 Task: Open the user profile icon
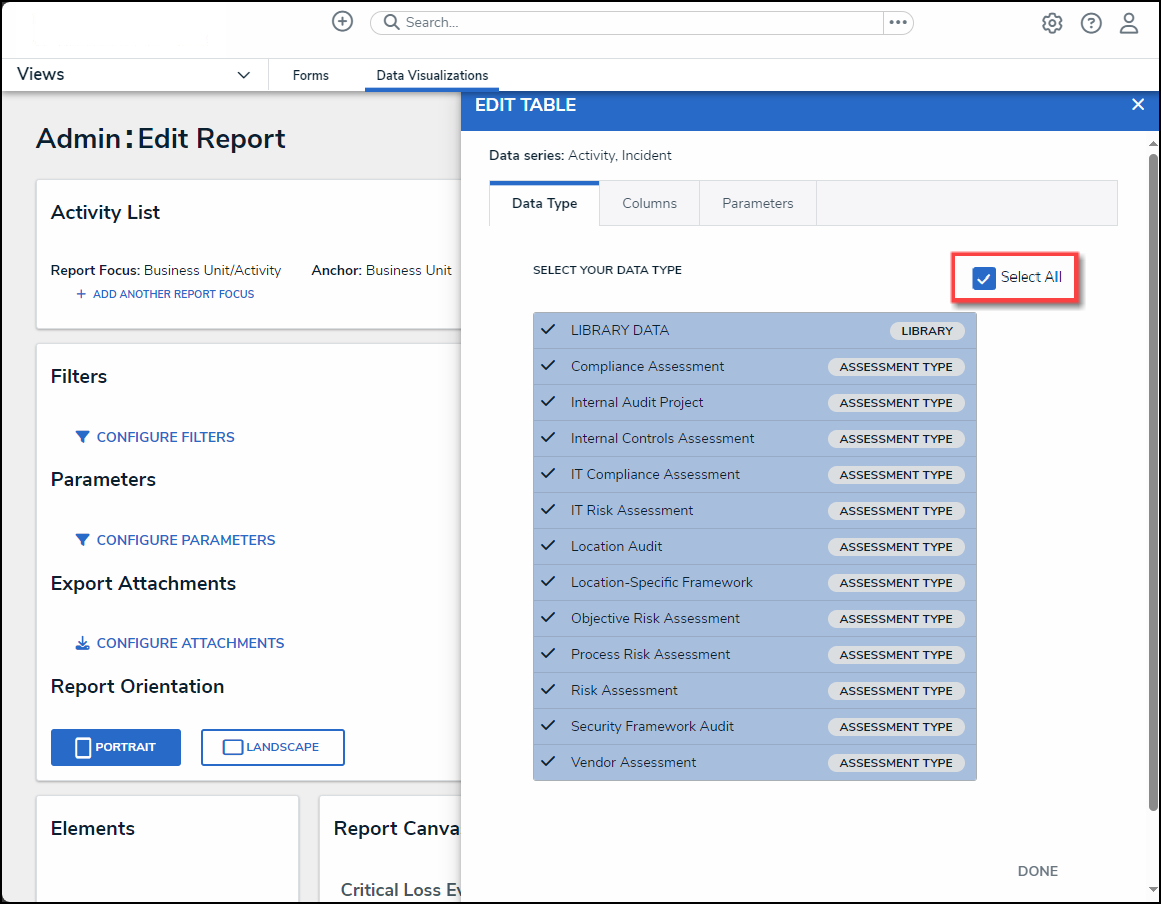click(x=1129, y=23)
